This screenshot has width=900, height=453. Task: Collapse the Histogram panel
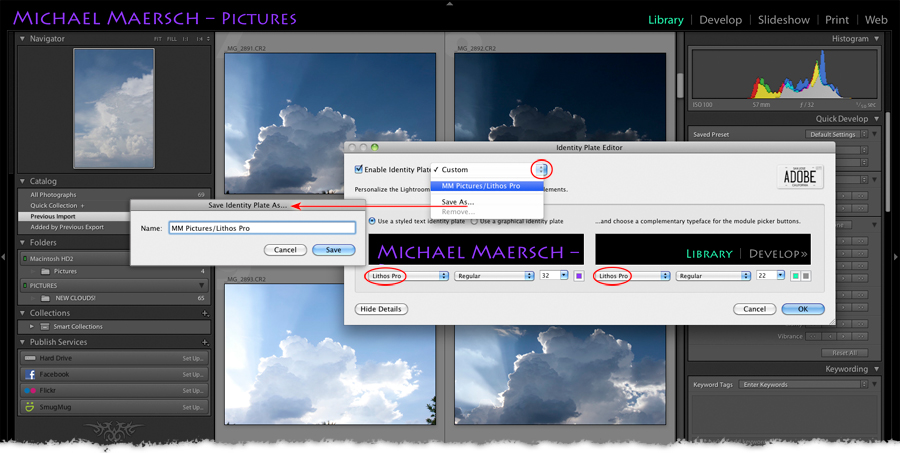(x=876, y=38)
